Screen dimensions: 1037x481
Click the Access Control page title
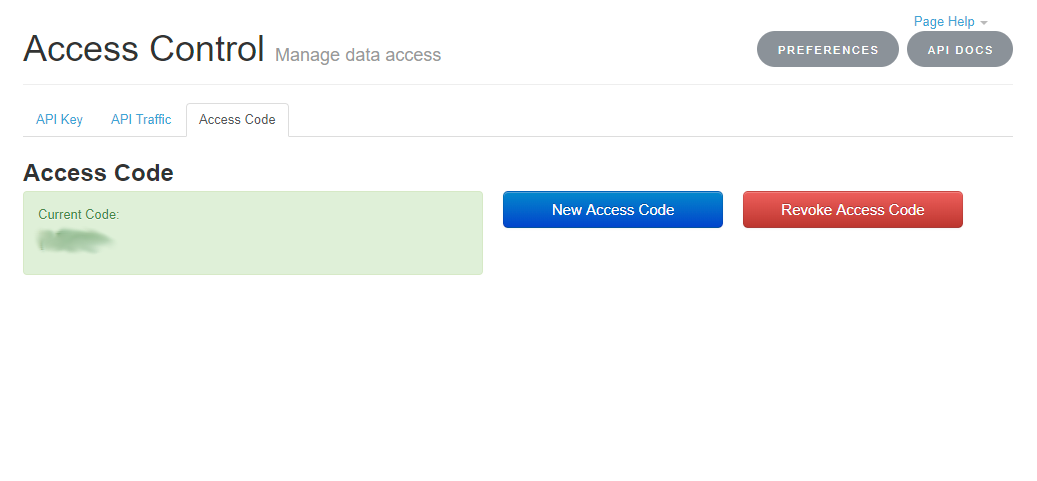(x=144, y=49)
